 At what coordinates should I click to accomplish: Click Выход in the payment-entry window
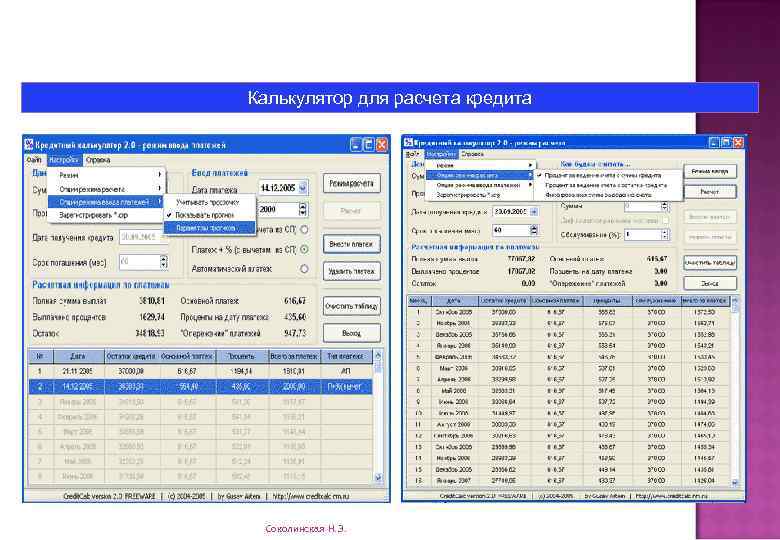click(x=351, y=333)
